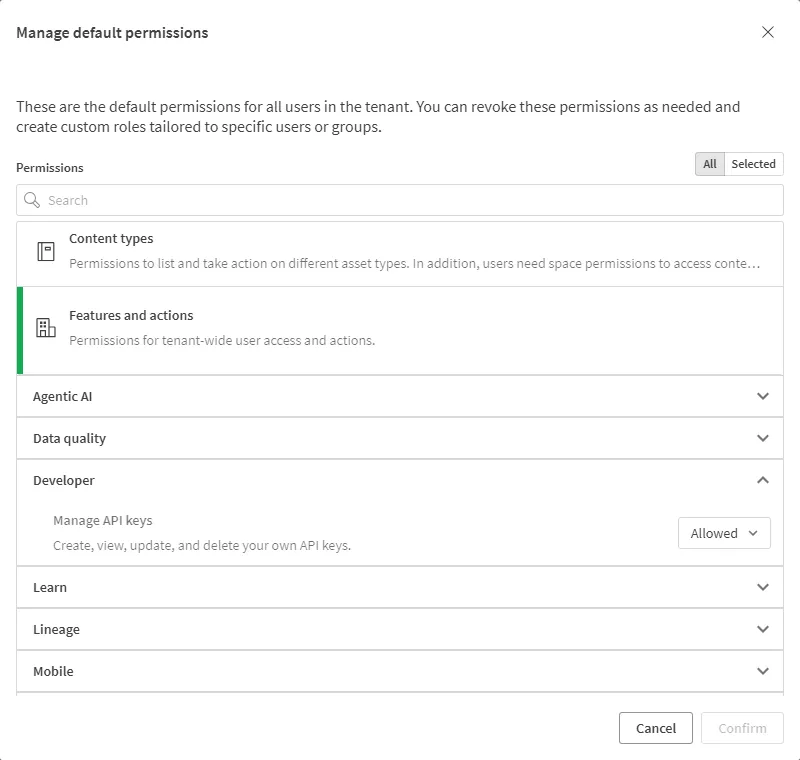The image size is (800, 760).
Task: Expand the Mobile section
Action: [399, 671]
